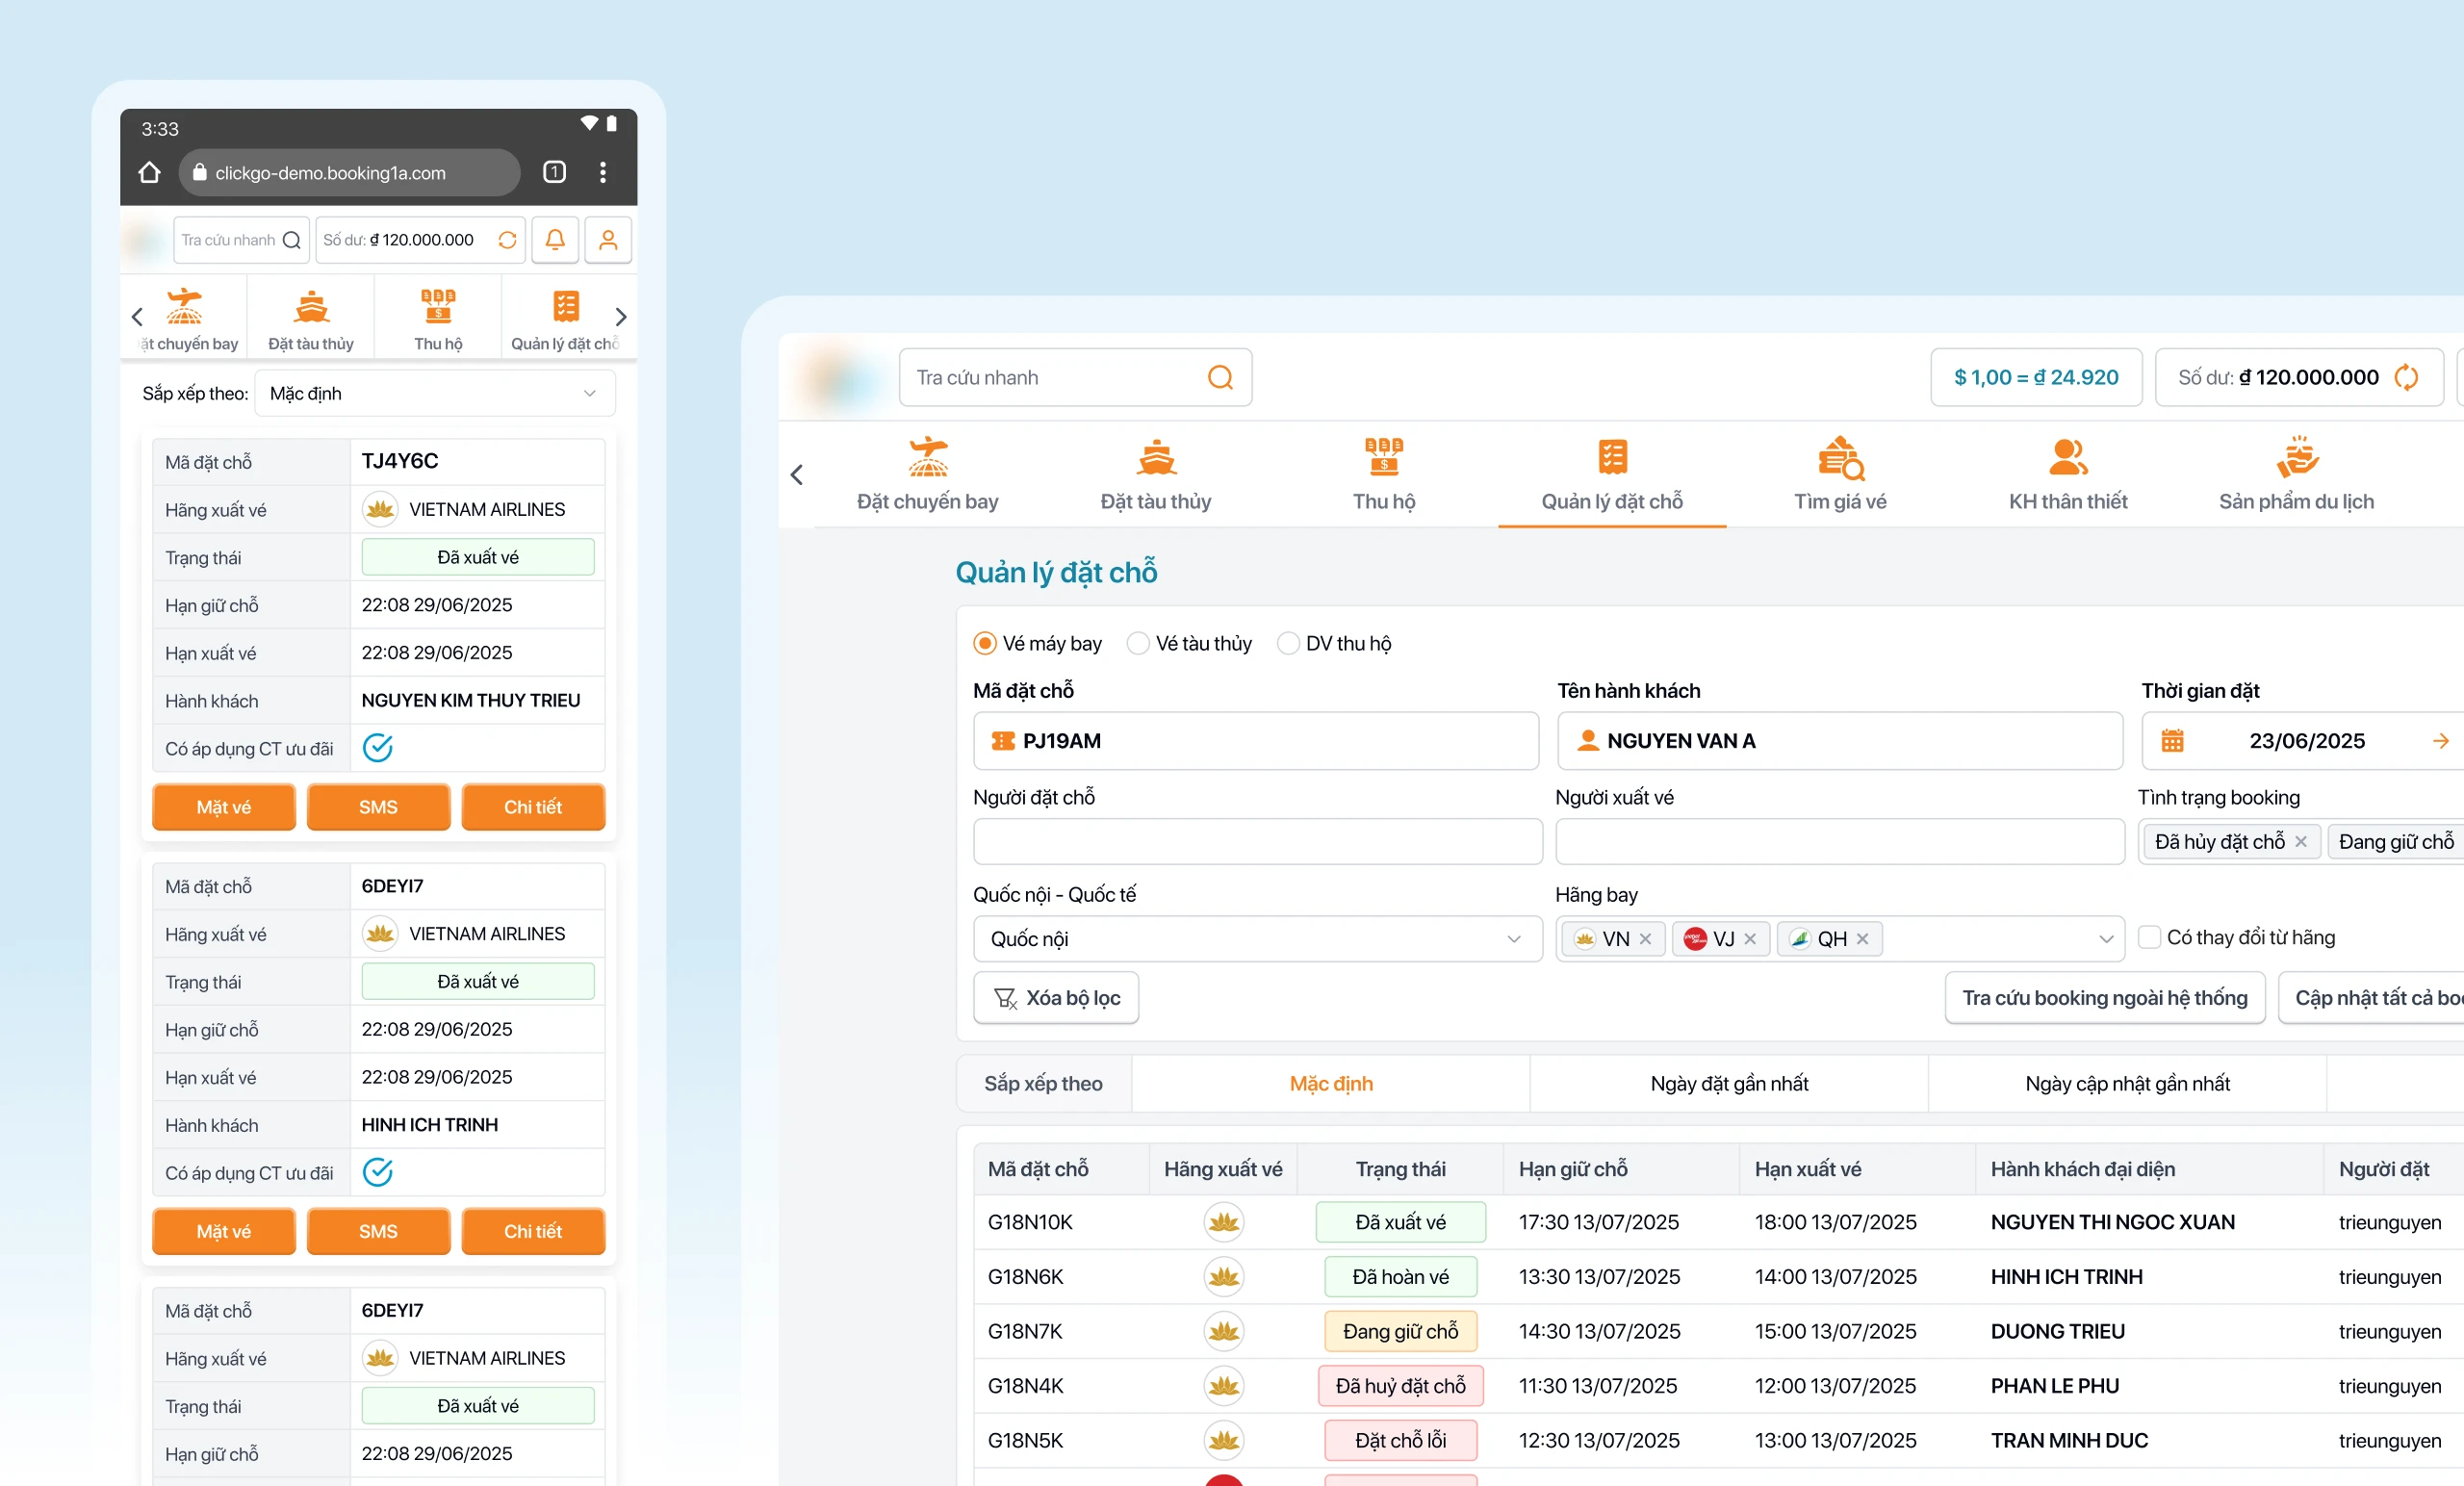Remove the VJ airline tag
The width and height of the screenshot is (2464, 1486).
(1750, 939)
